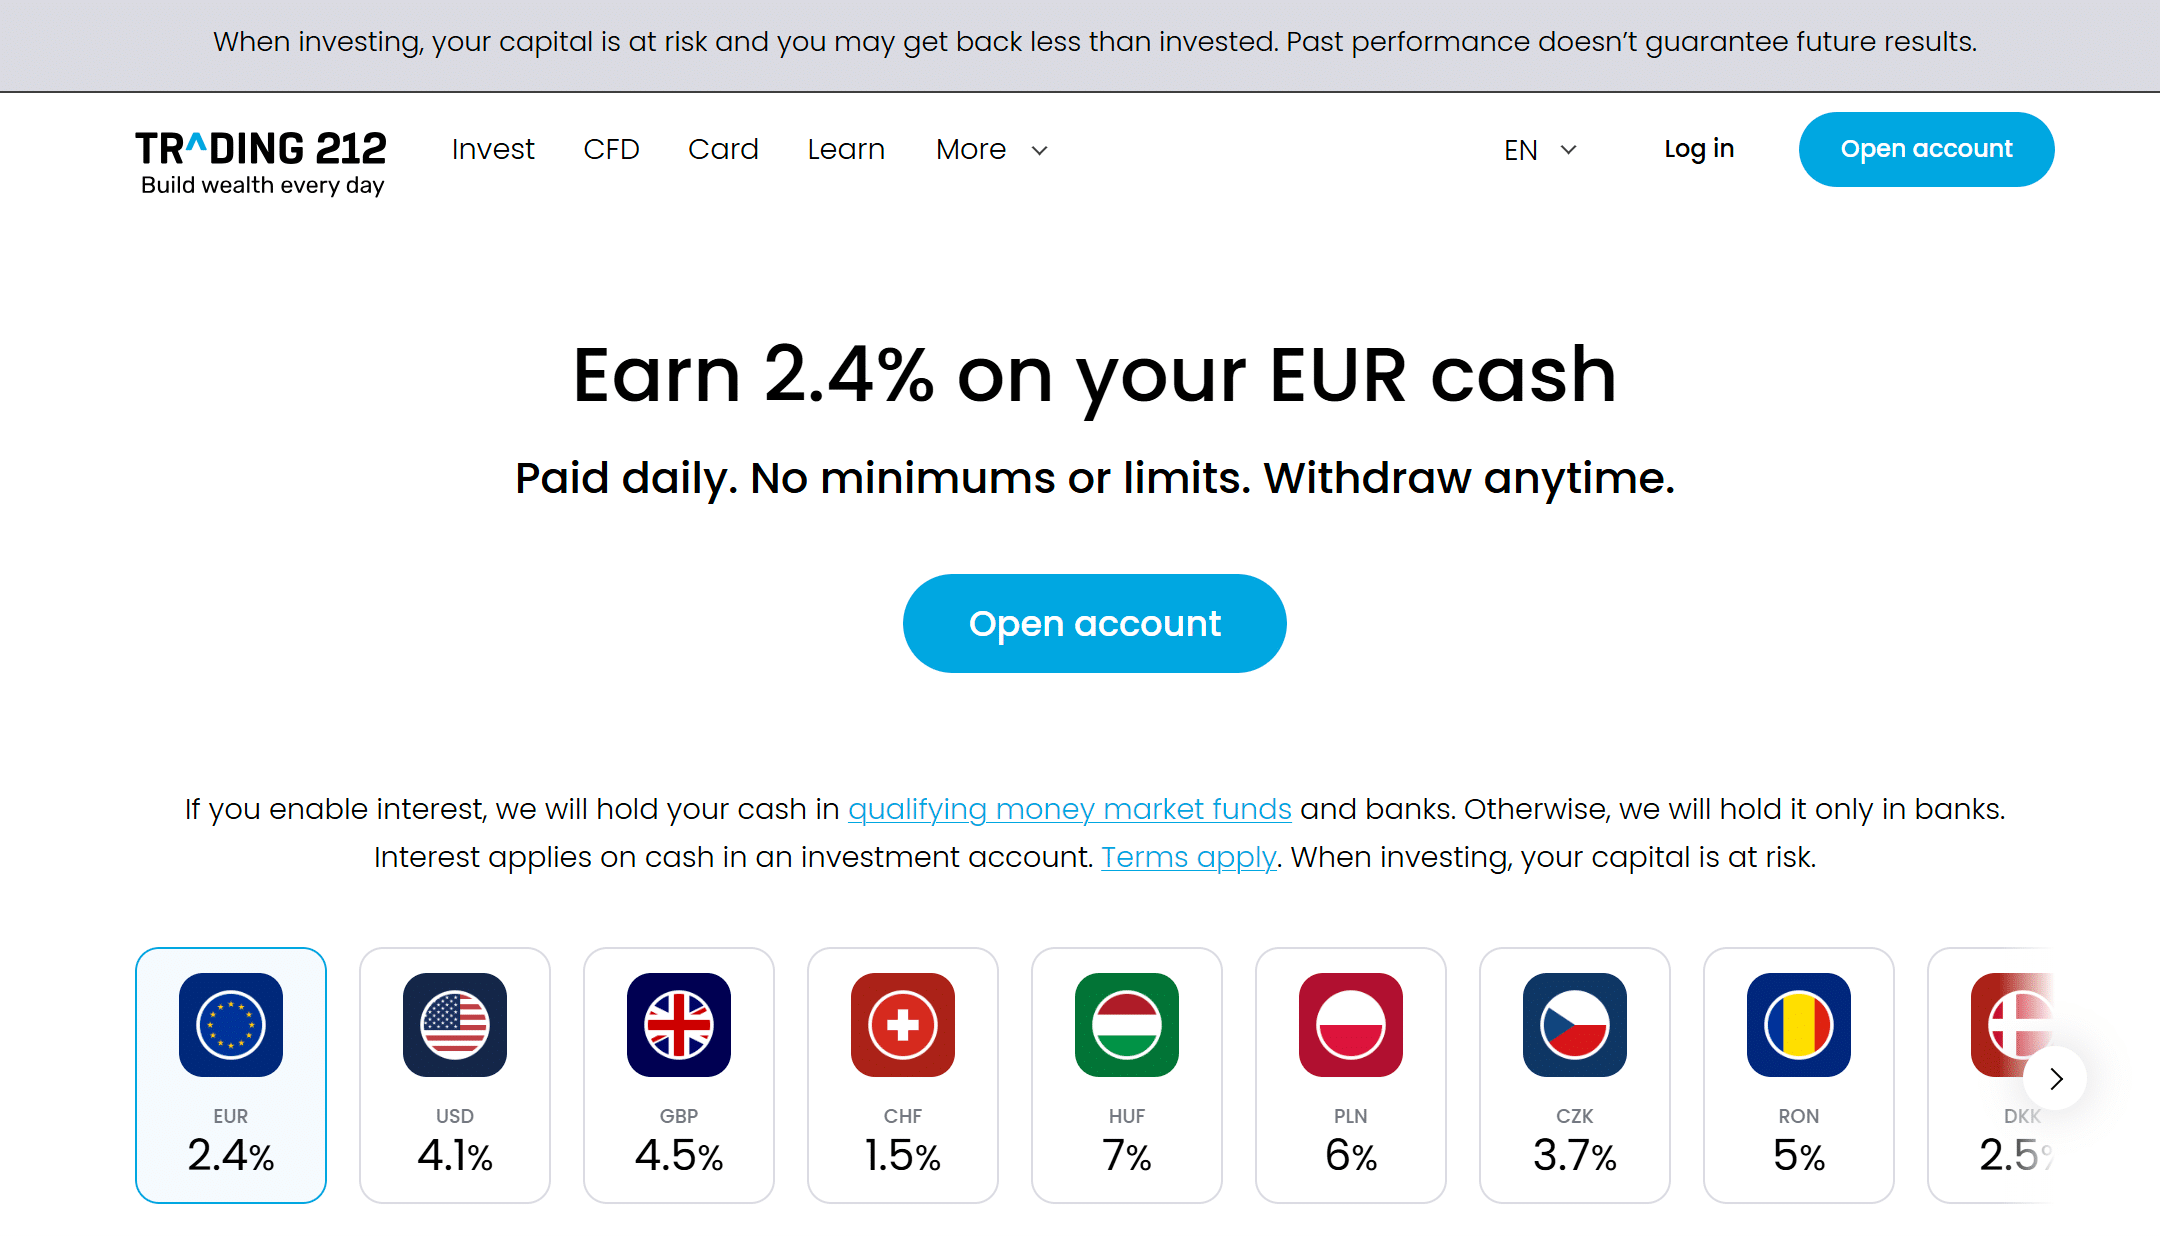Open the EN language selector
The image size is (2160, 1238).
click(1541, 150)
